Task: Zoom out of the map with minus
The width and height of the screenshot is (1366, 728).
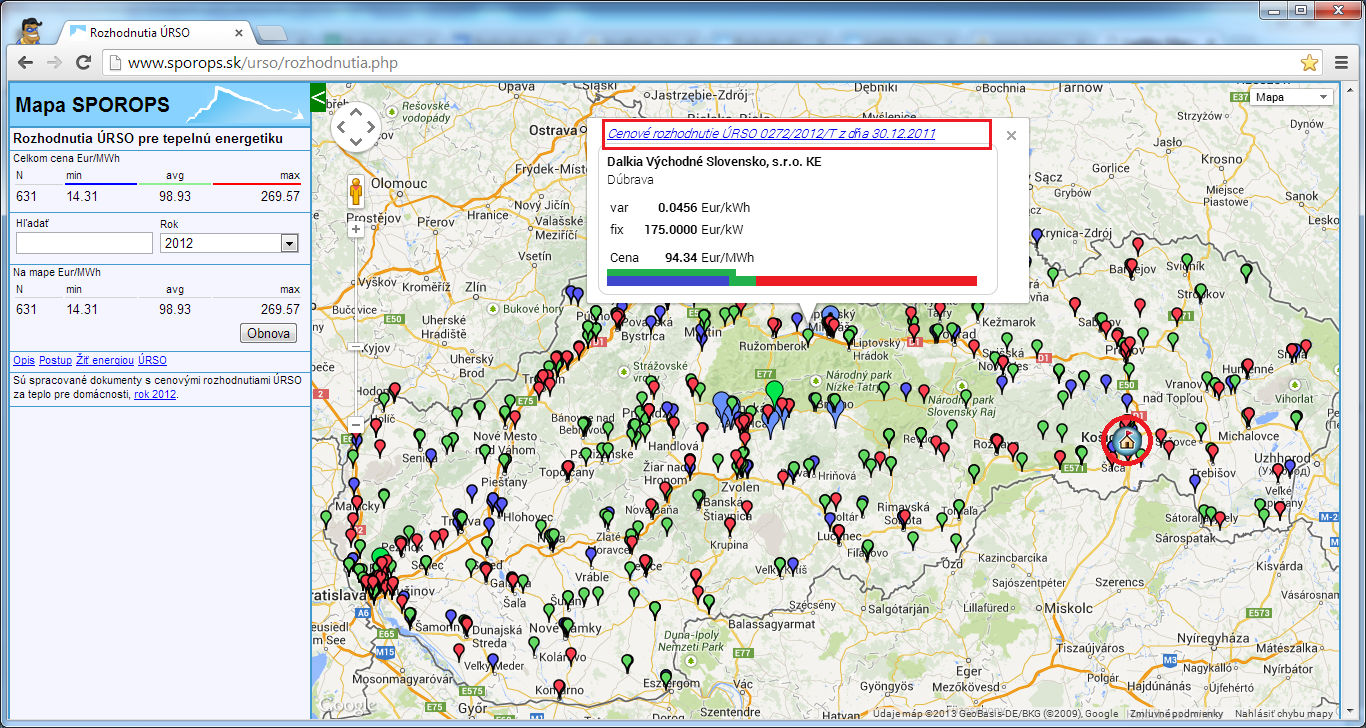Action: click(355, 425)
